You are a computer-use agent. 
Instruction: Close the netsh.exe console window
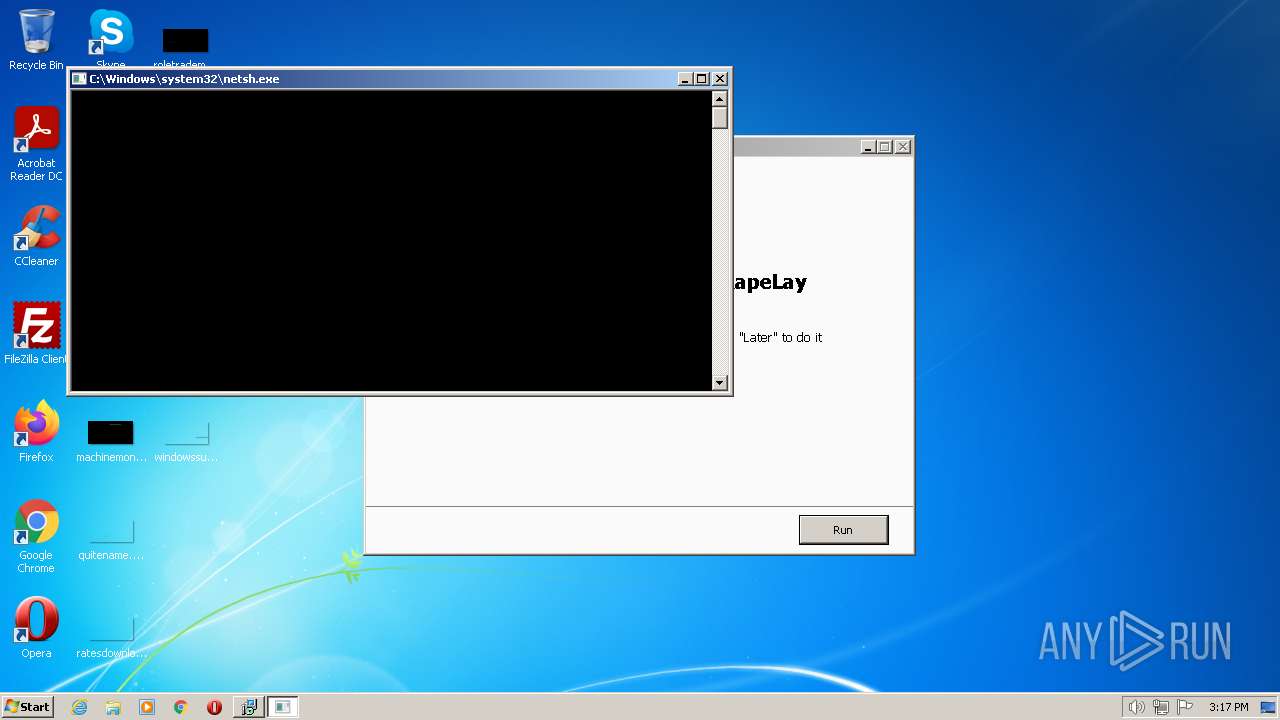coord(719,79)
